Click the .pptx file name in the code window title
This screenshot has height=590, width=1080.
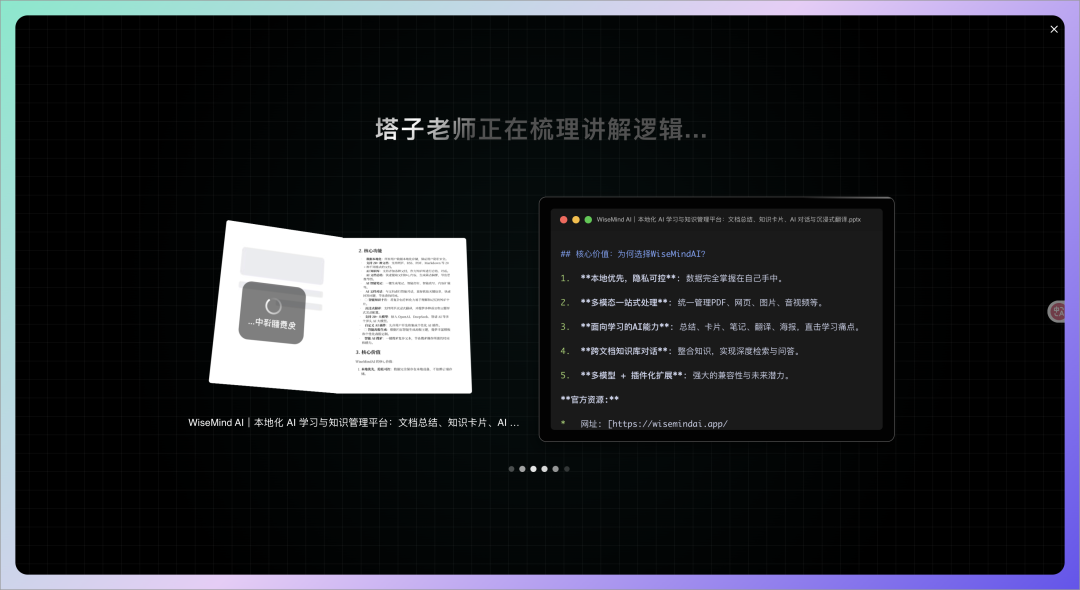click(729, 220)
